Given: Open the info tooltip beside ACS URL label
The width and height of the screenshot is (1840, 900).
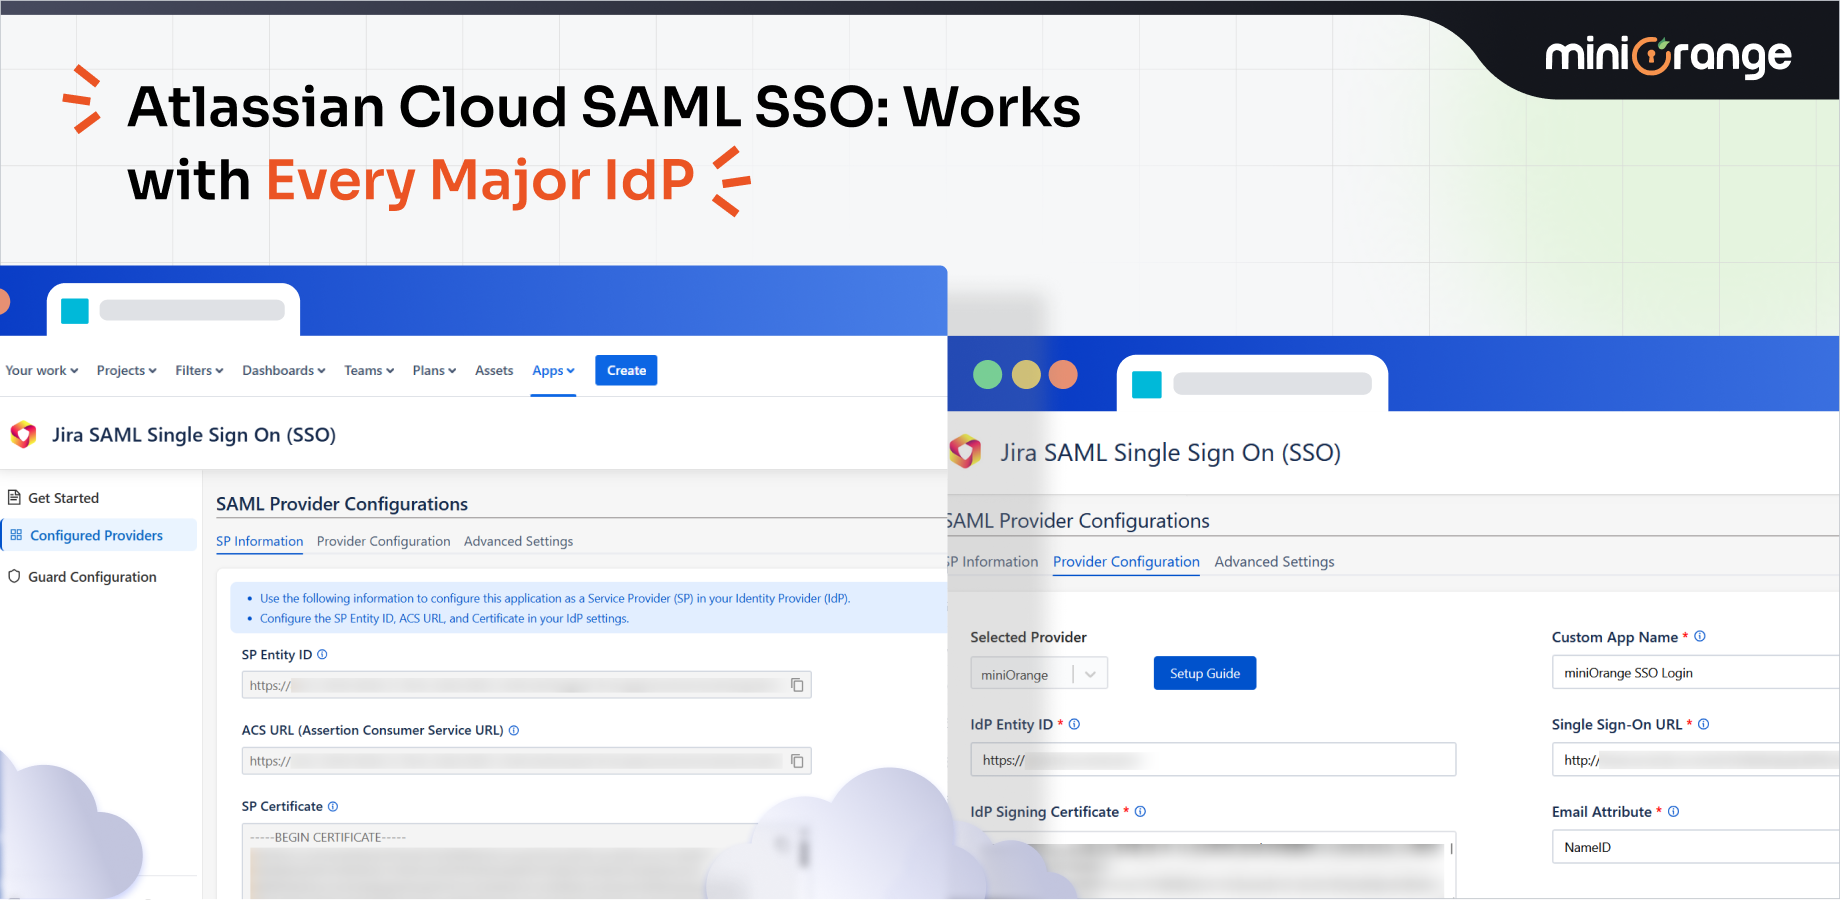Looking at the screenshot, I should [514, 730].
